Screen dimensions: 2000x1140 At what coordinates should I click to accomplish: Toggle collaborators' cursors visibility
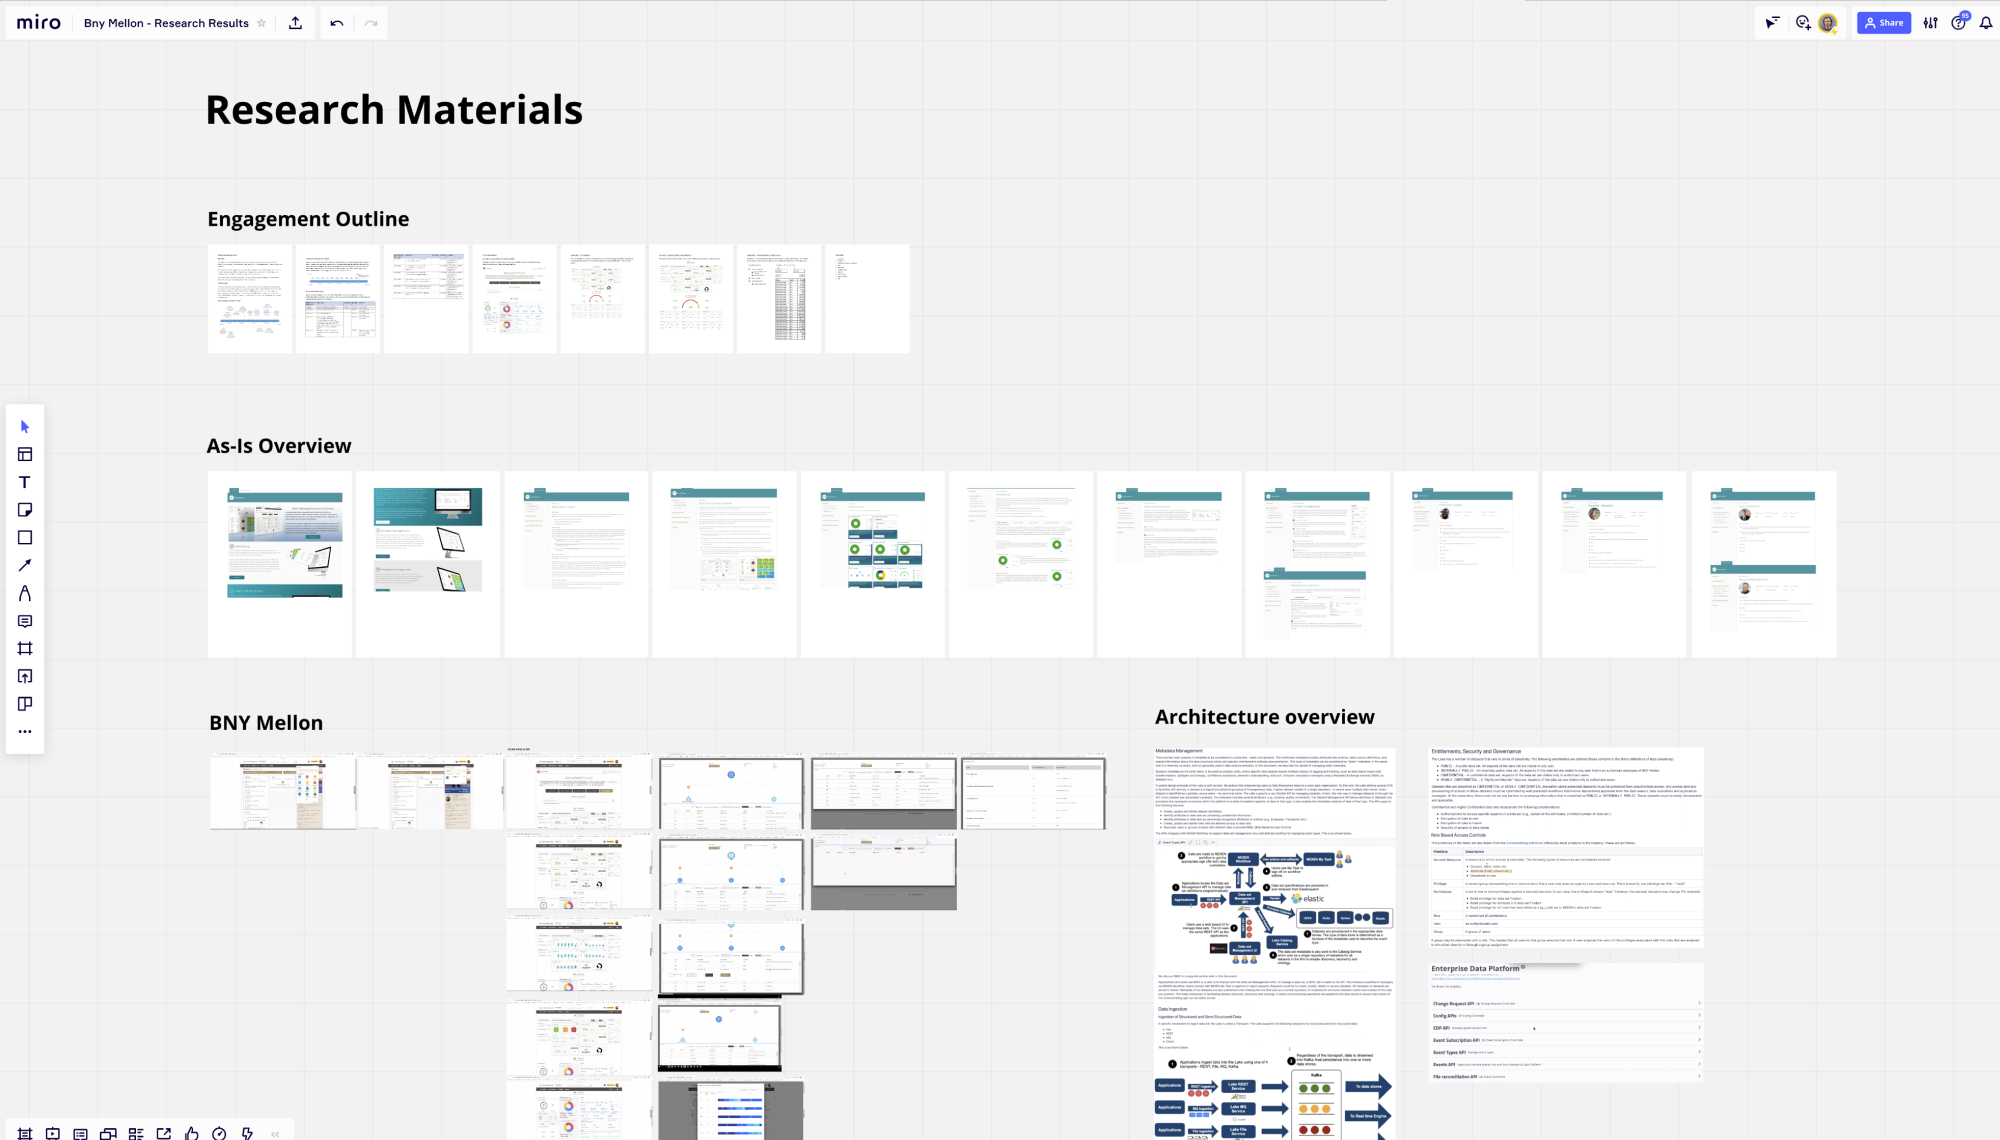pyautogui.click(x=1772, y=23)
